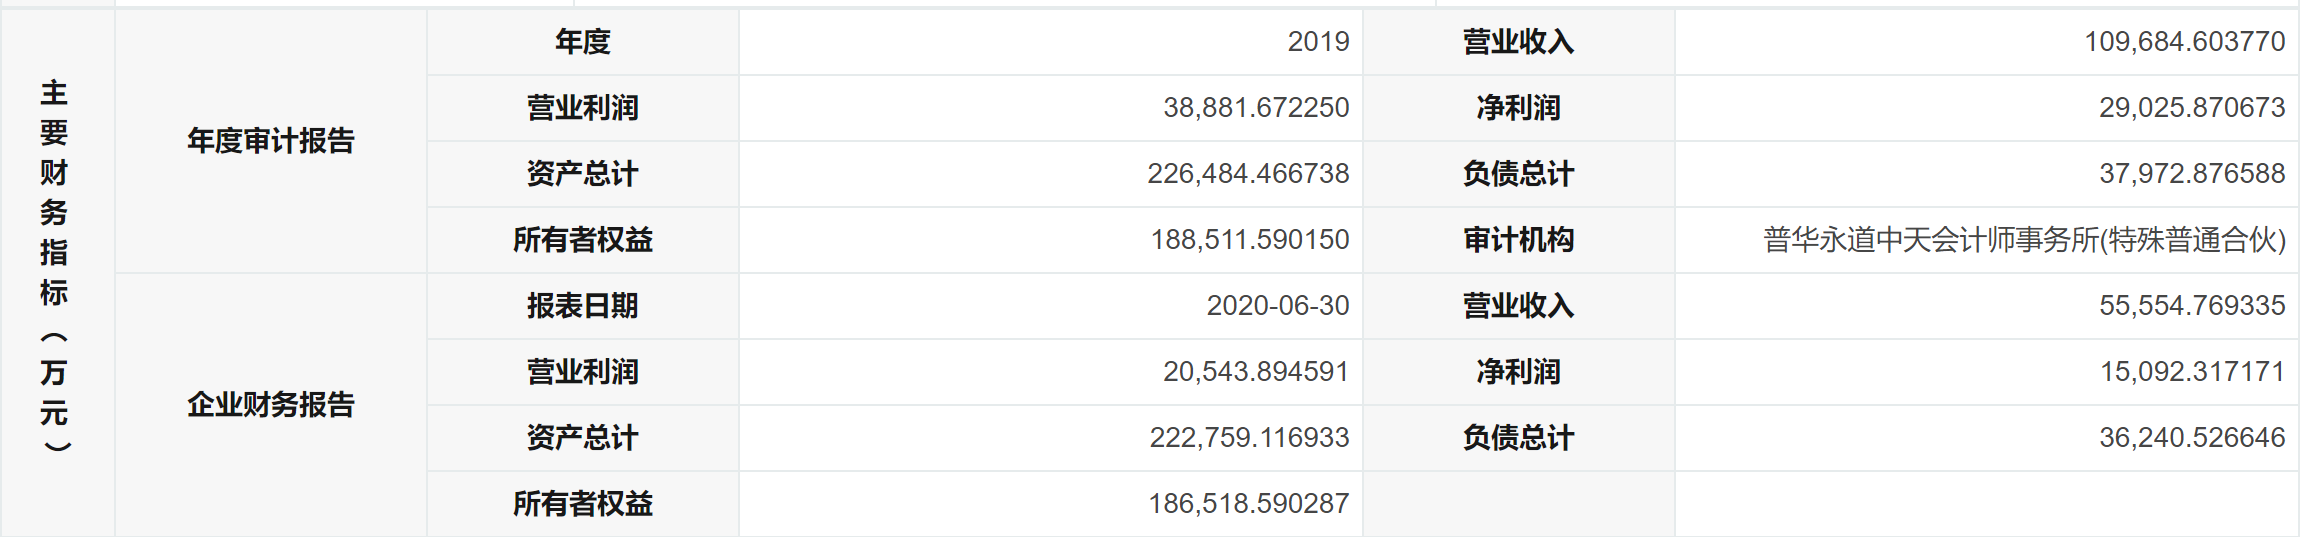Click net profit value 15,092.317171
2306x537 pixels.
2191,372
